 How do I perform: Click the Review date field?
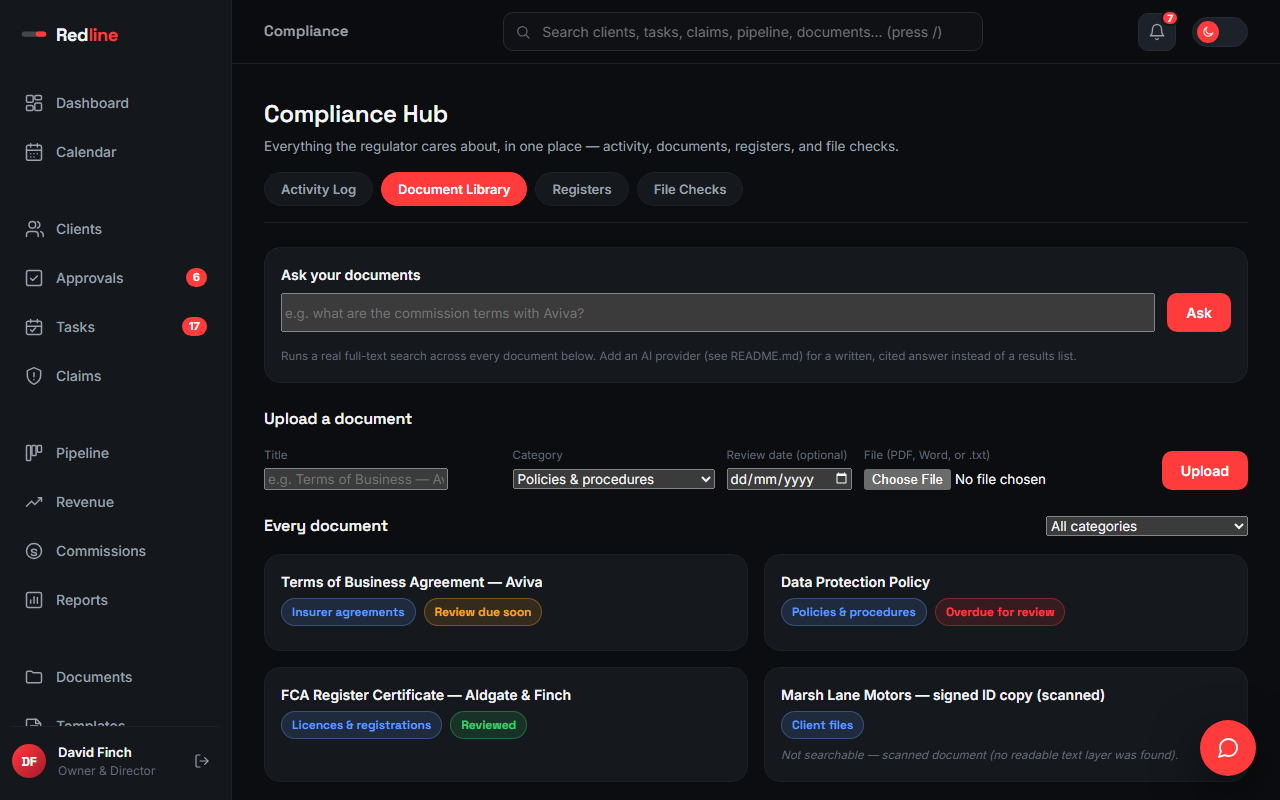[x=789, y=479]
